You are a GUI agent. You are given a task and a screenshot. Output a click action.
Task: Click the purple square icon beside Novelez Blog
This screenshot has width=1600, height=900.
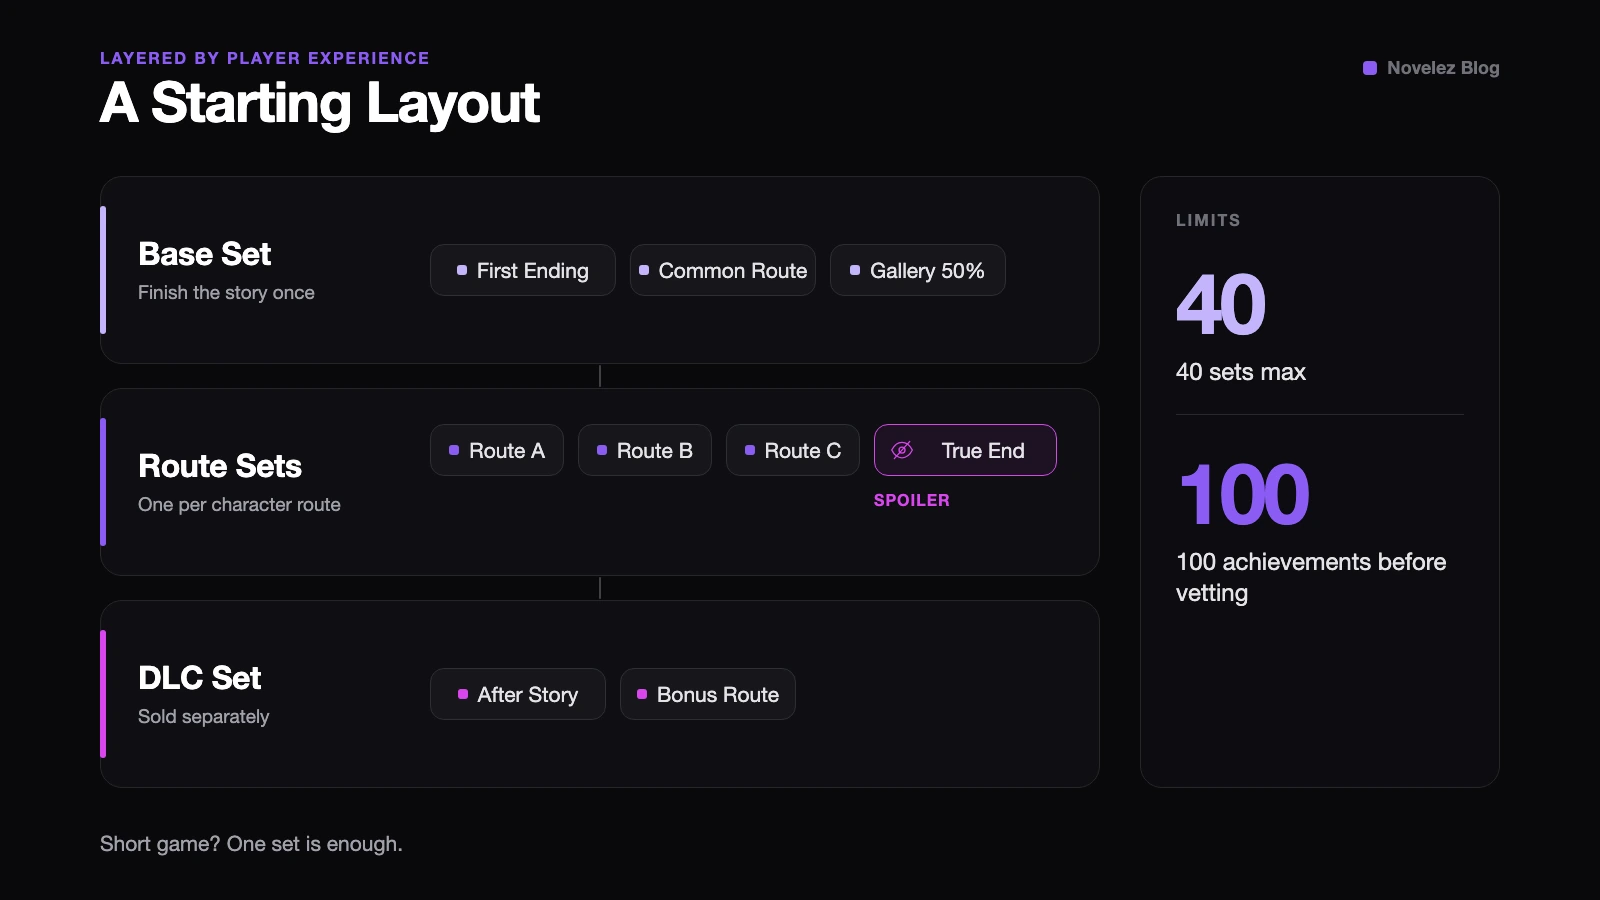(1370, 68)
